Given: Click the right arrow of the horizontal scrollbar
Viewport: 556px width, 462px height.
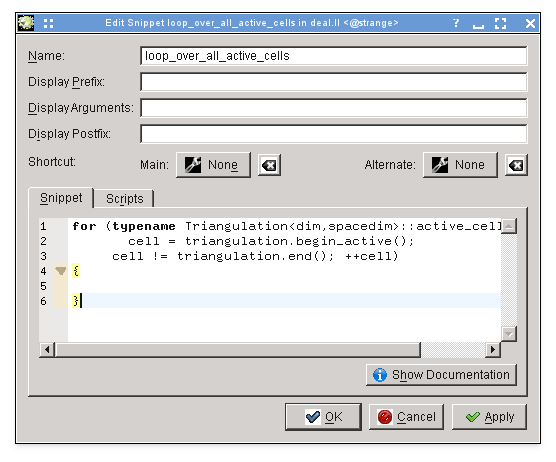Looking at the screenshot, I should (493, 350).
